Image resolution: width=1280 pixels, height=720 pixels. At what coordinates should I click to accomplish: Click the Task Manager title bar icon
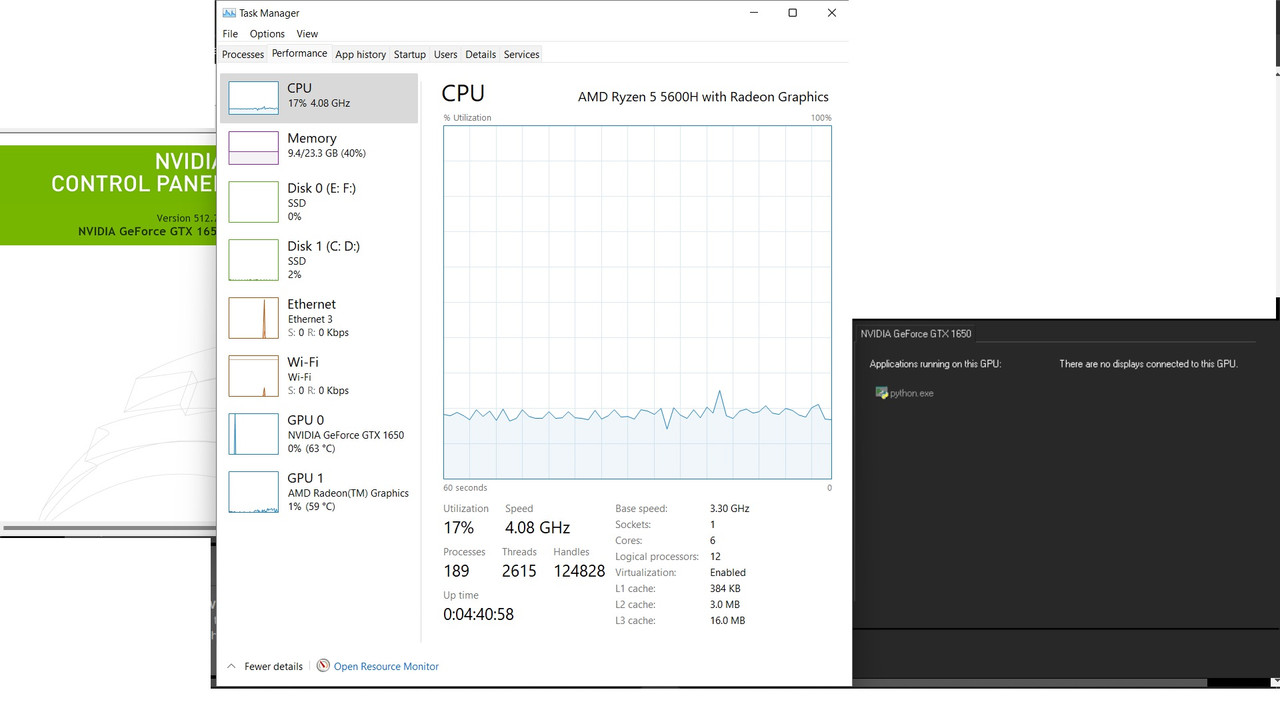[x=229, y=13]
